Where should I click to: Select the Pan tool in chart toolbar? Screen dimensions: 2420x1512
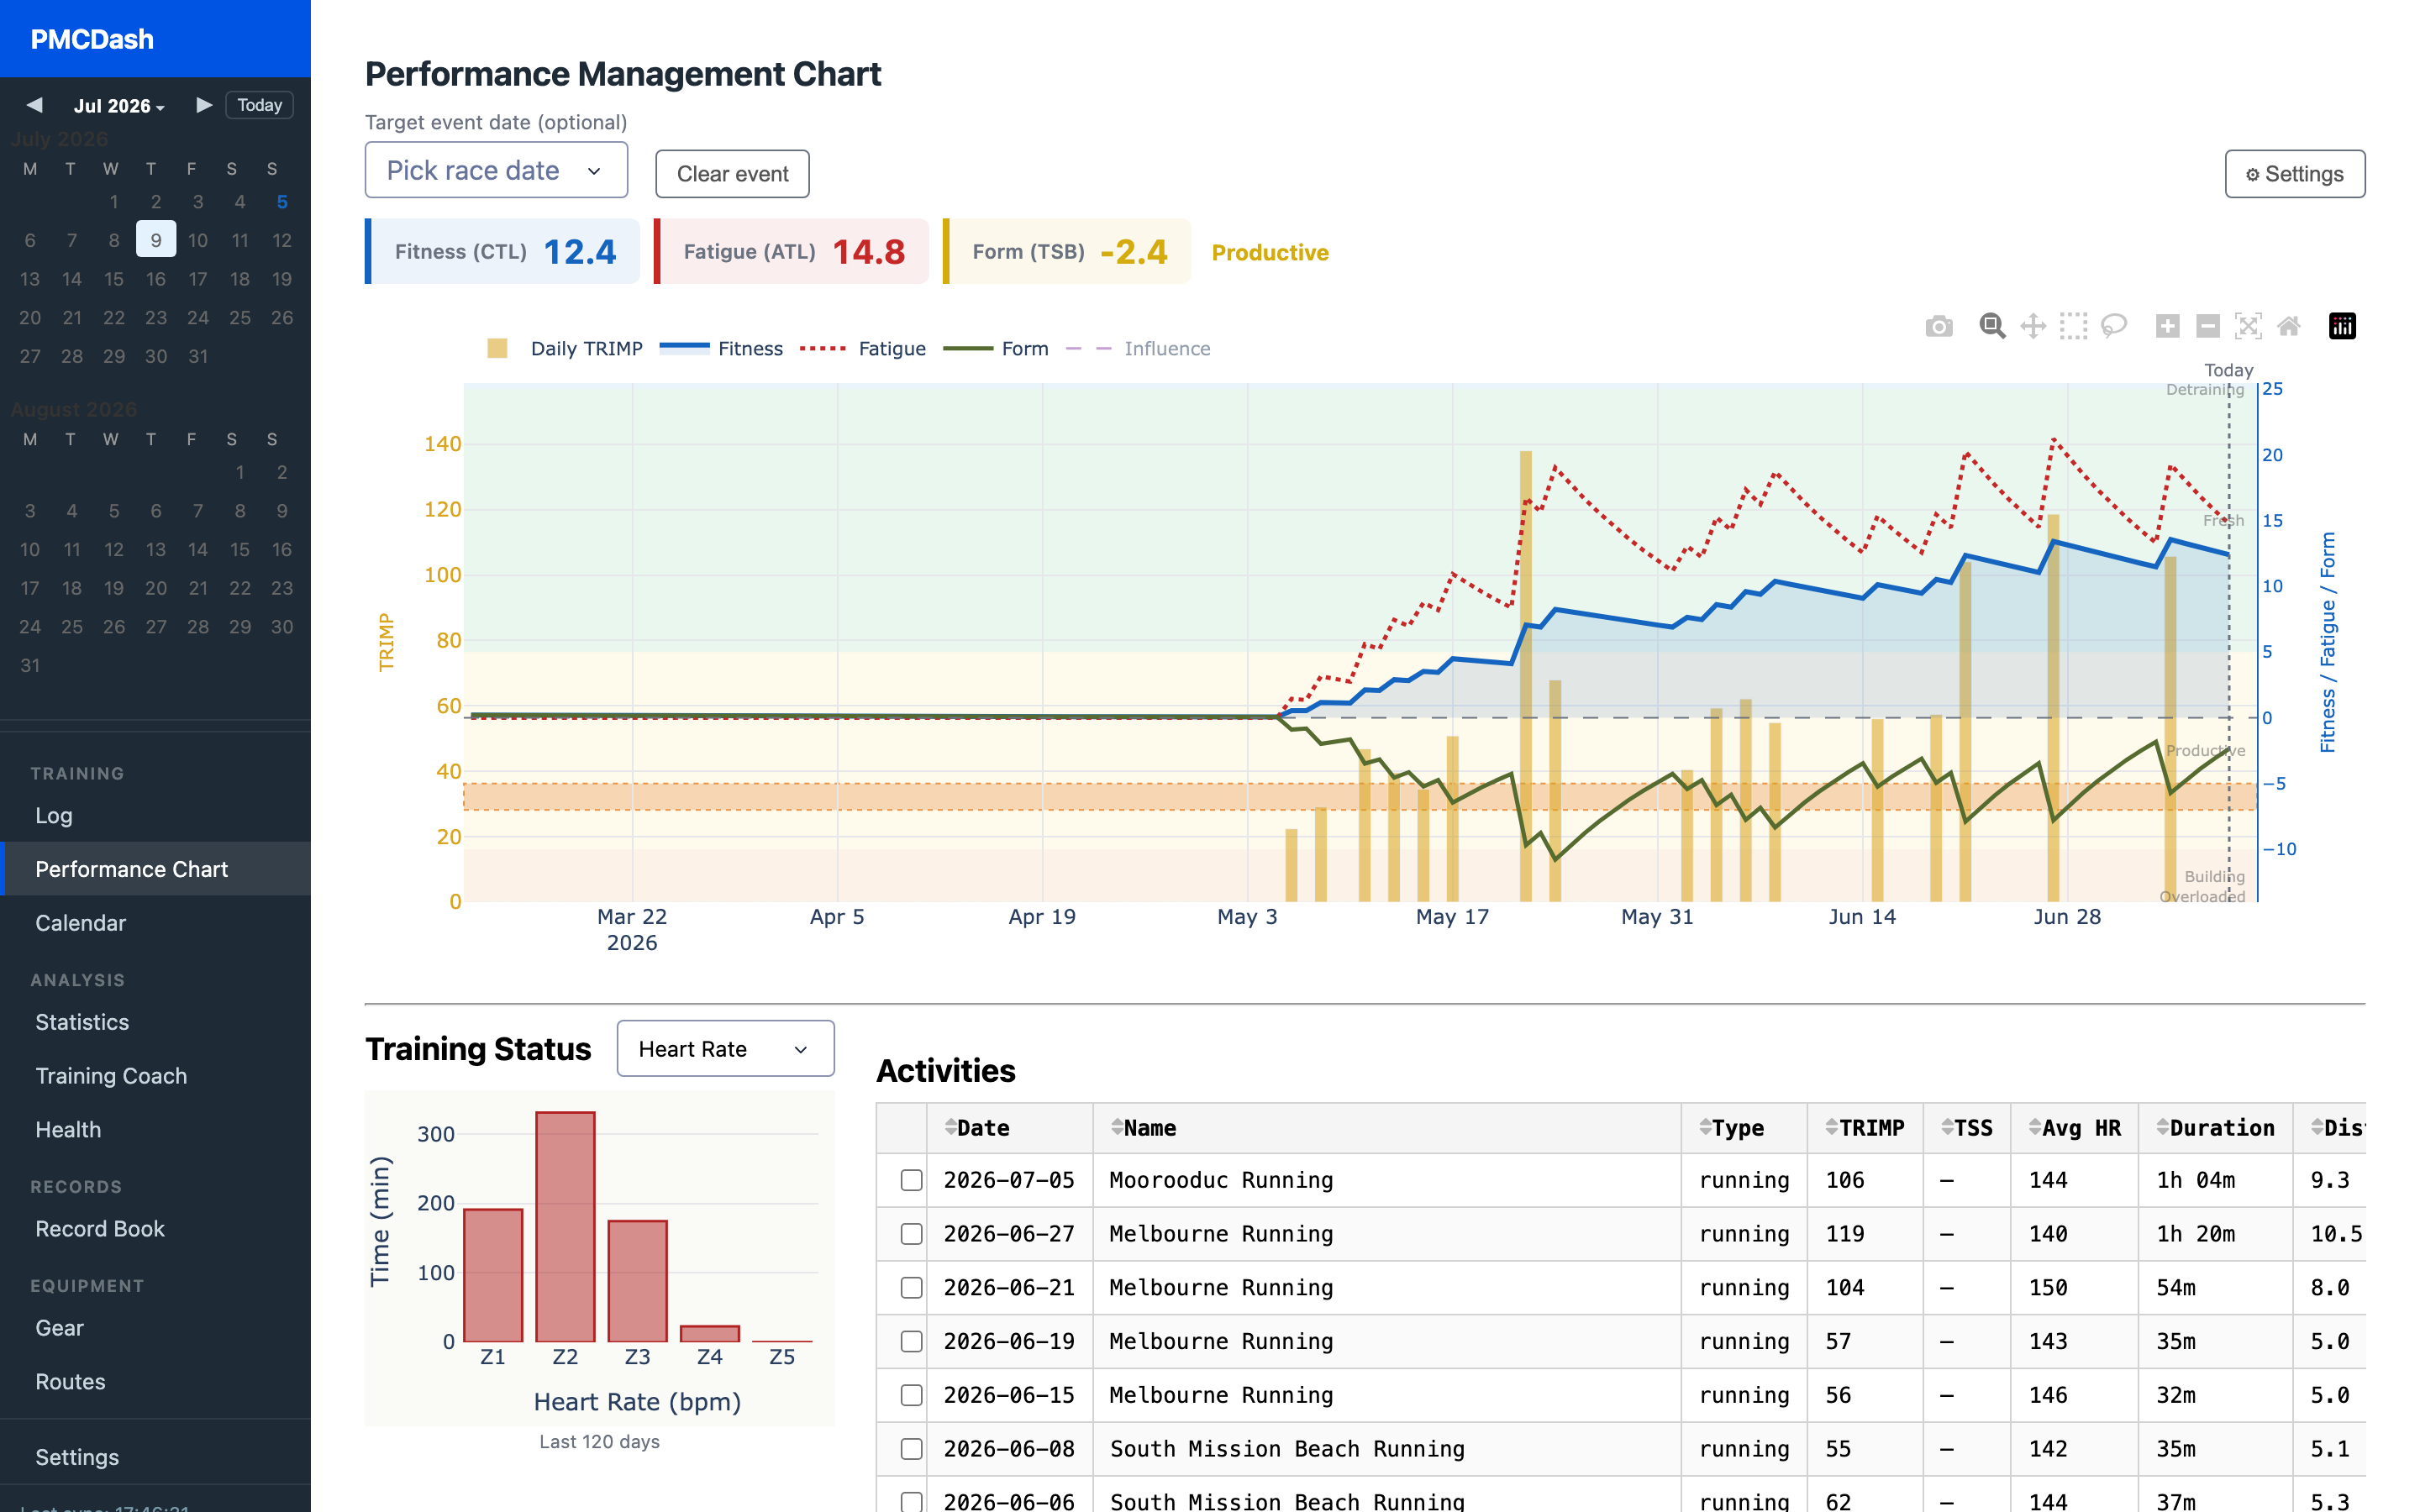click(2033, 326)
